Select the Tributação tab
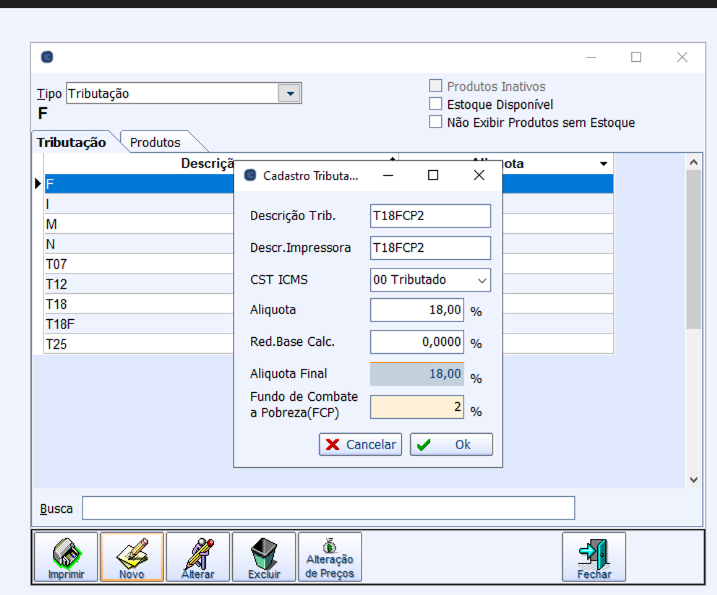The image size is (717, 595). coord(72,142)
